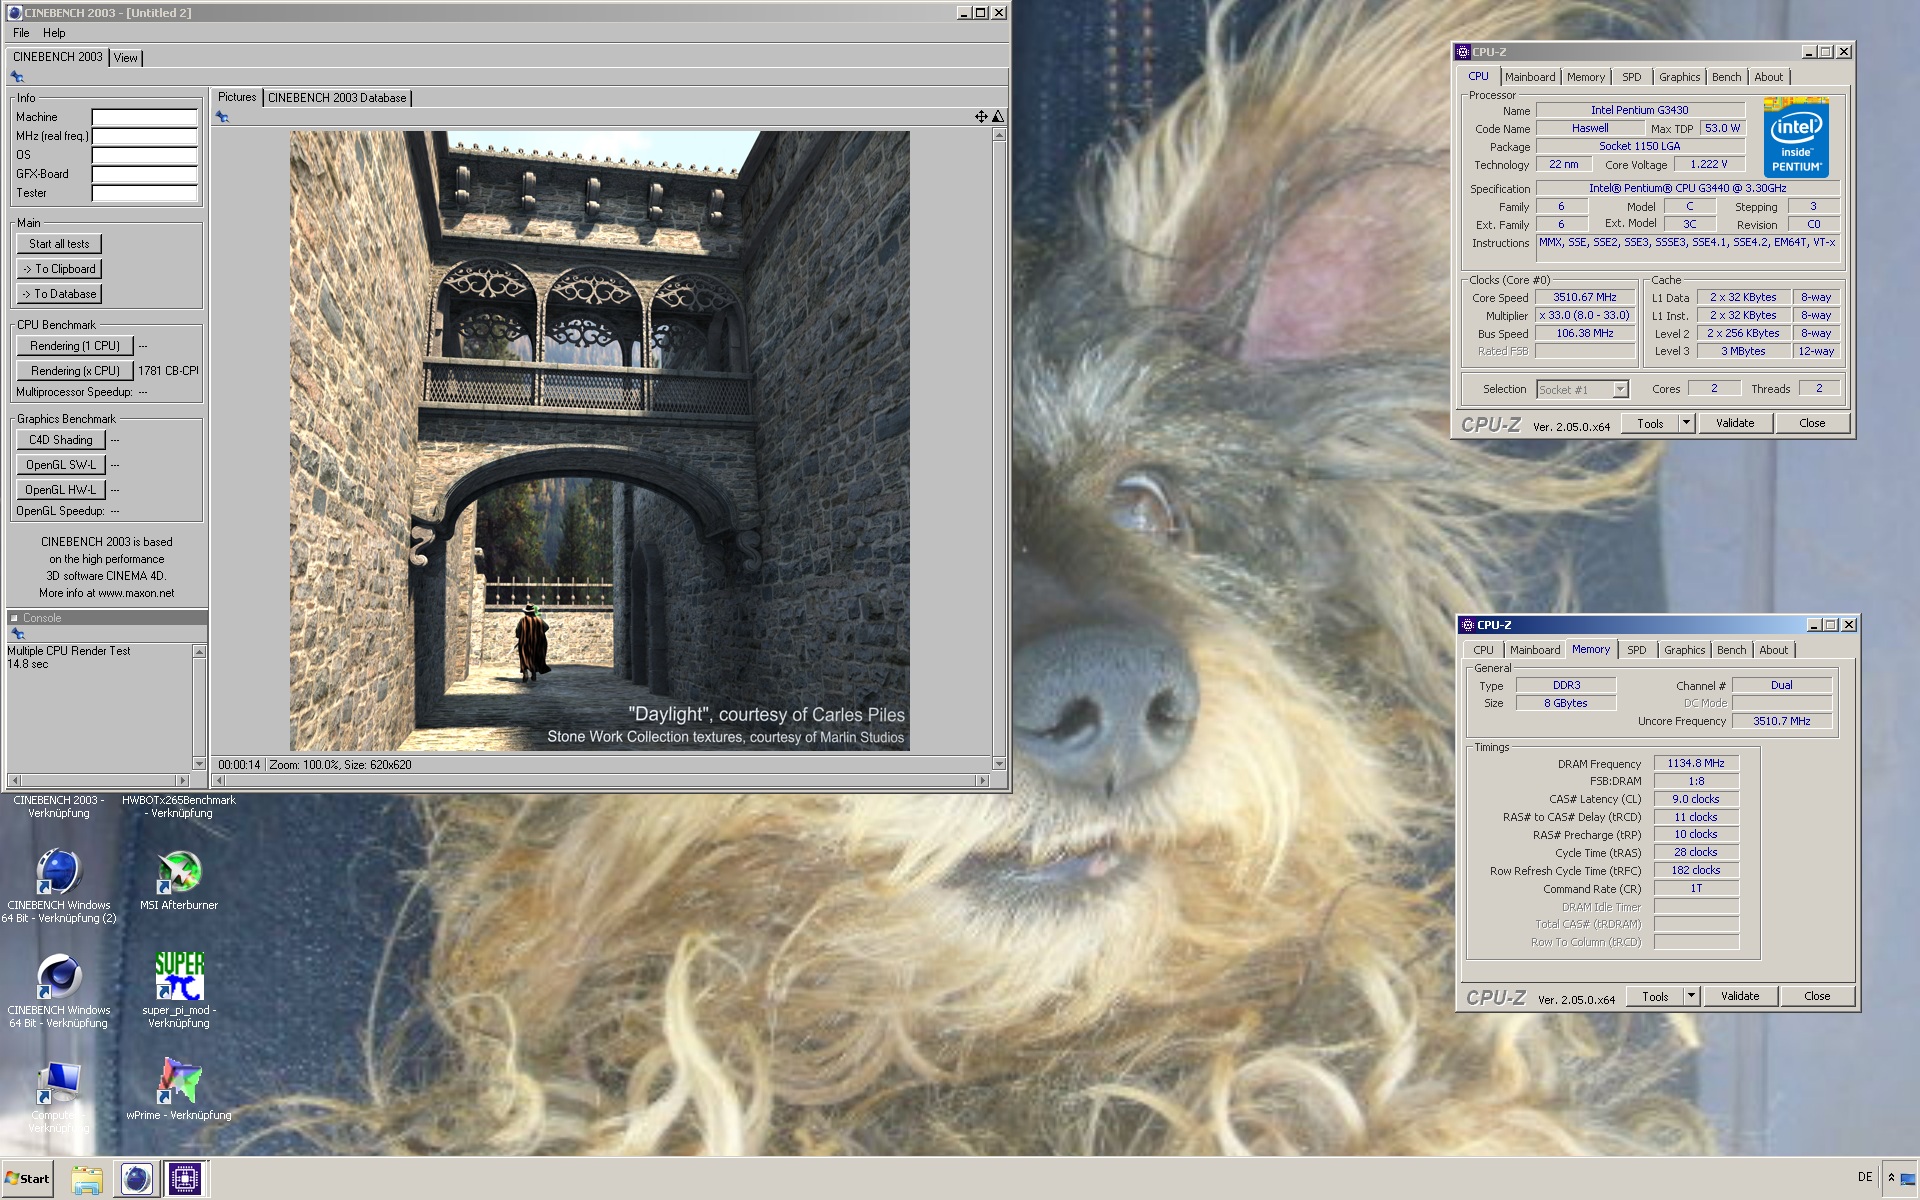Screen dimensions: 1920x1200
Task: Select the Pictures tab
Action: point(237,97)
